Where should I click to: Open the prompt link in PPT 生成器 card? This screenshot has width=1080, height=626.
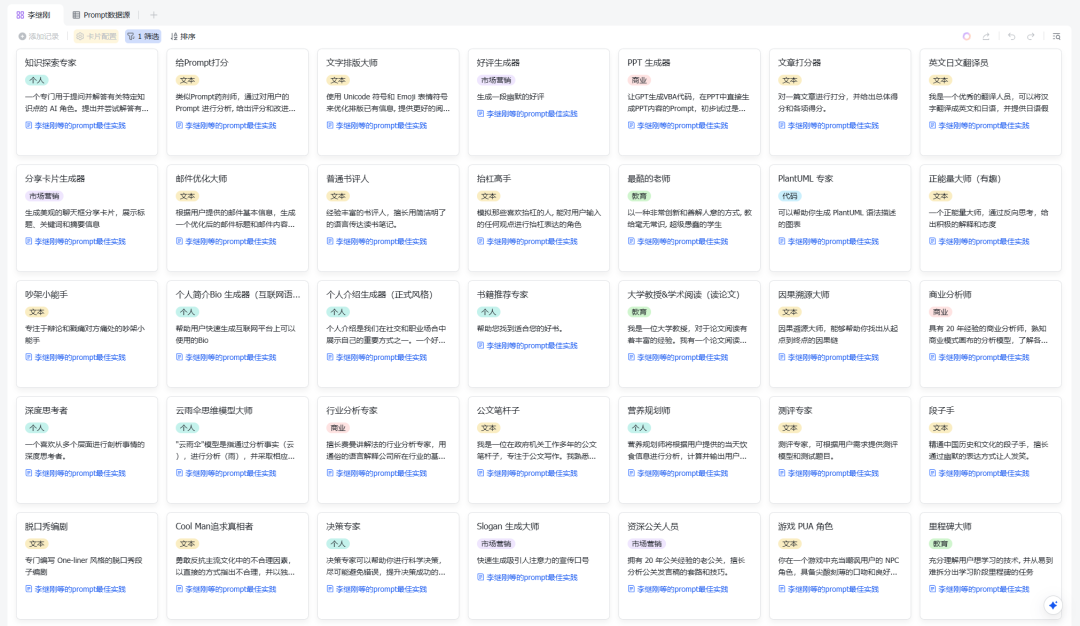tap(678, 125)
